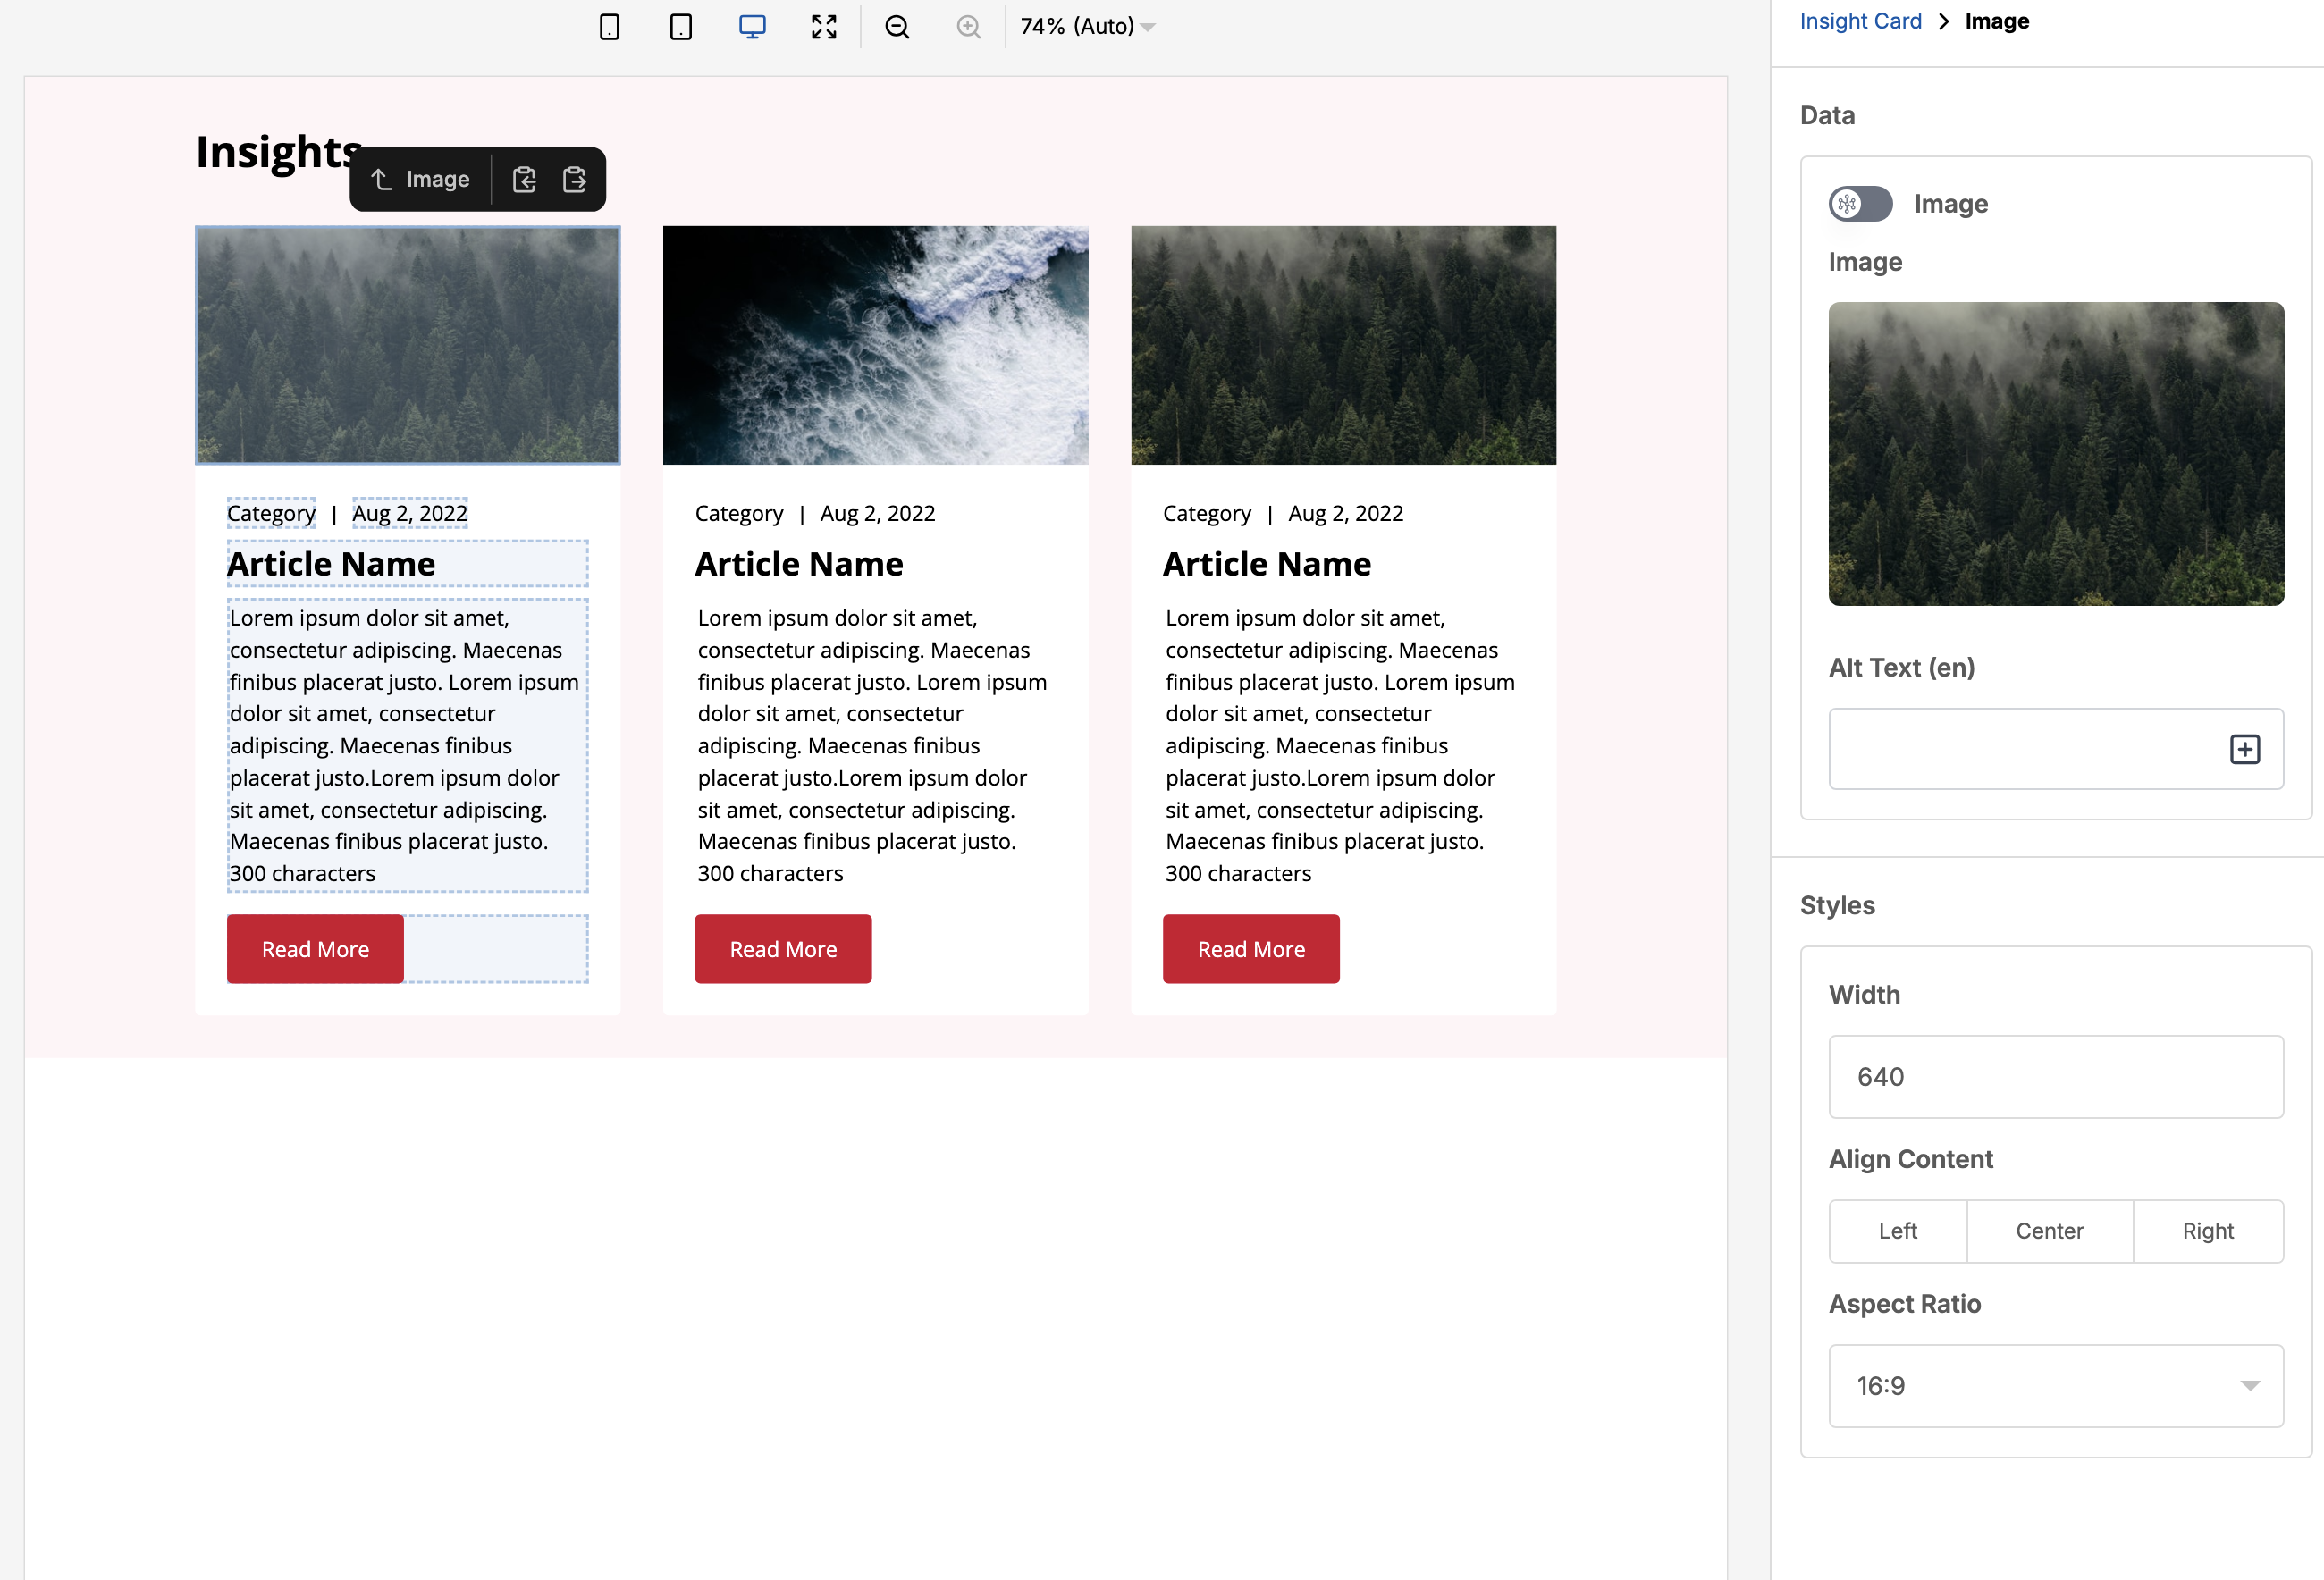Screen dimensions: 2324x1580
Task: Set Align Content to Right
Action: click(2208, 1231)
